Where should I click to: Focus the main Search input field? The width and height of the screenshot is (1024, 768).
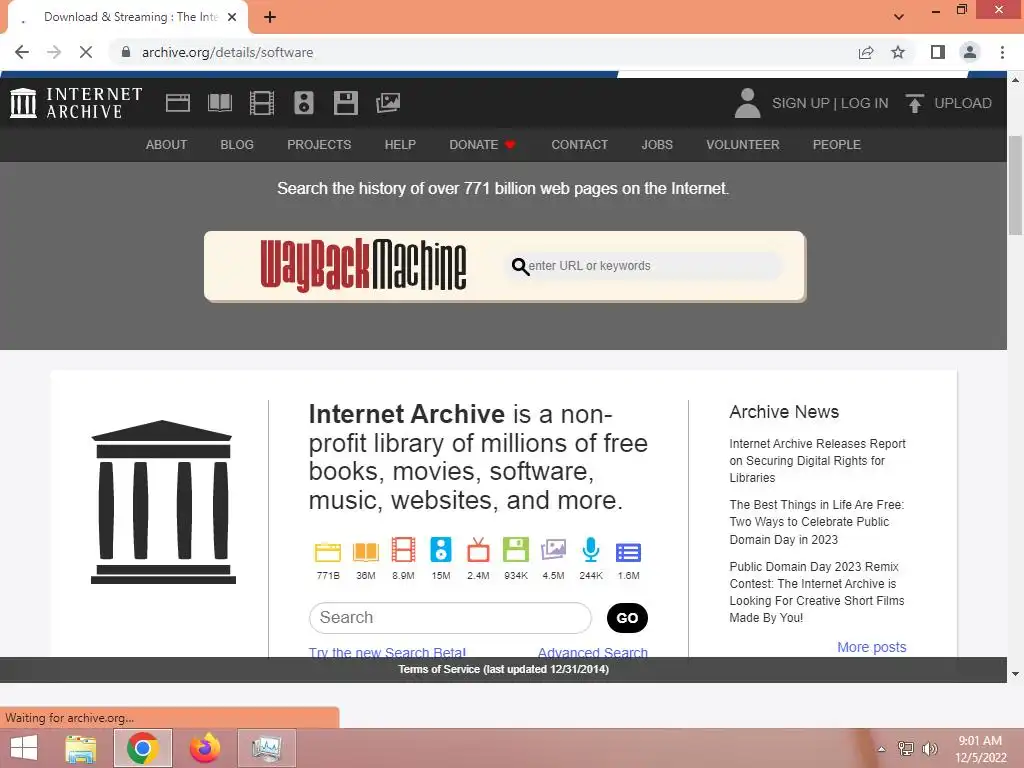[450, 618]
